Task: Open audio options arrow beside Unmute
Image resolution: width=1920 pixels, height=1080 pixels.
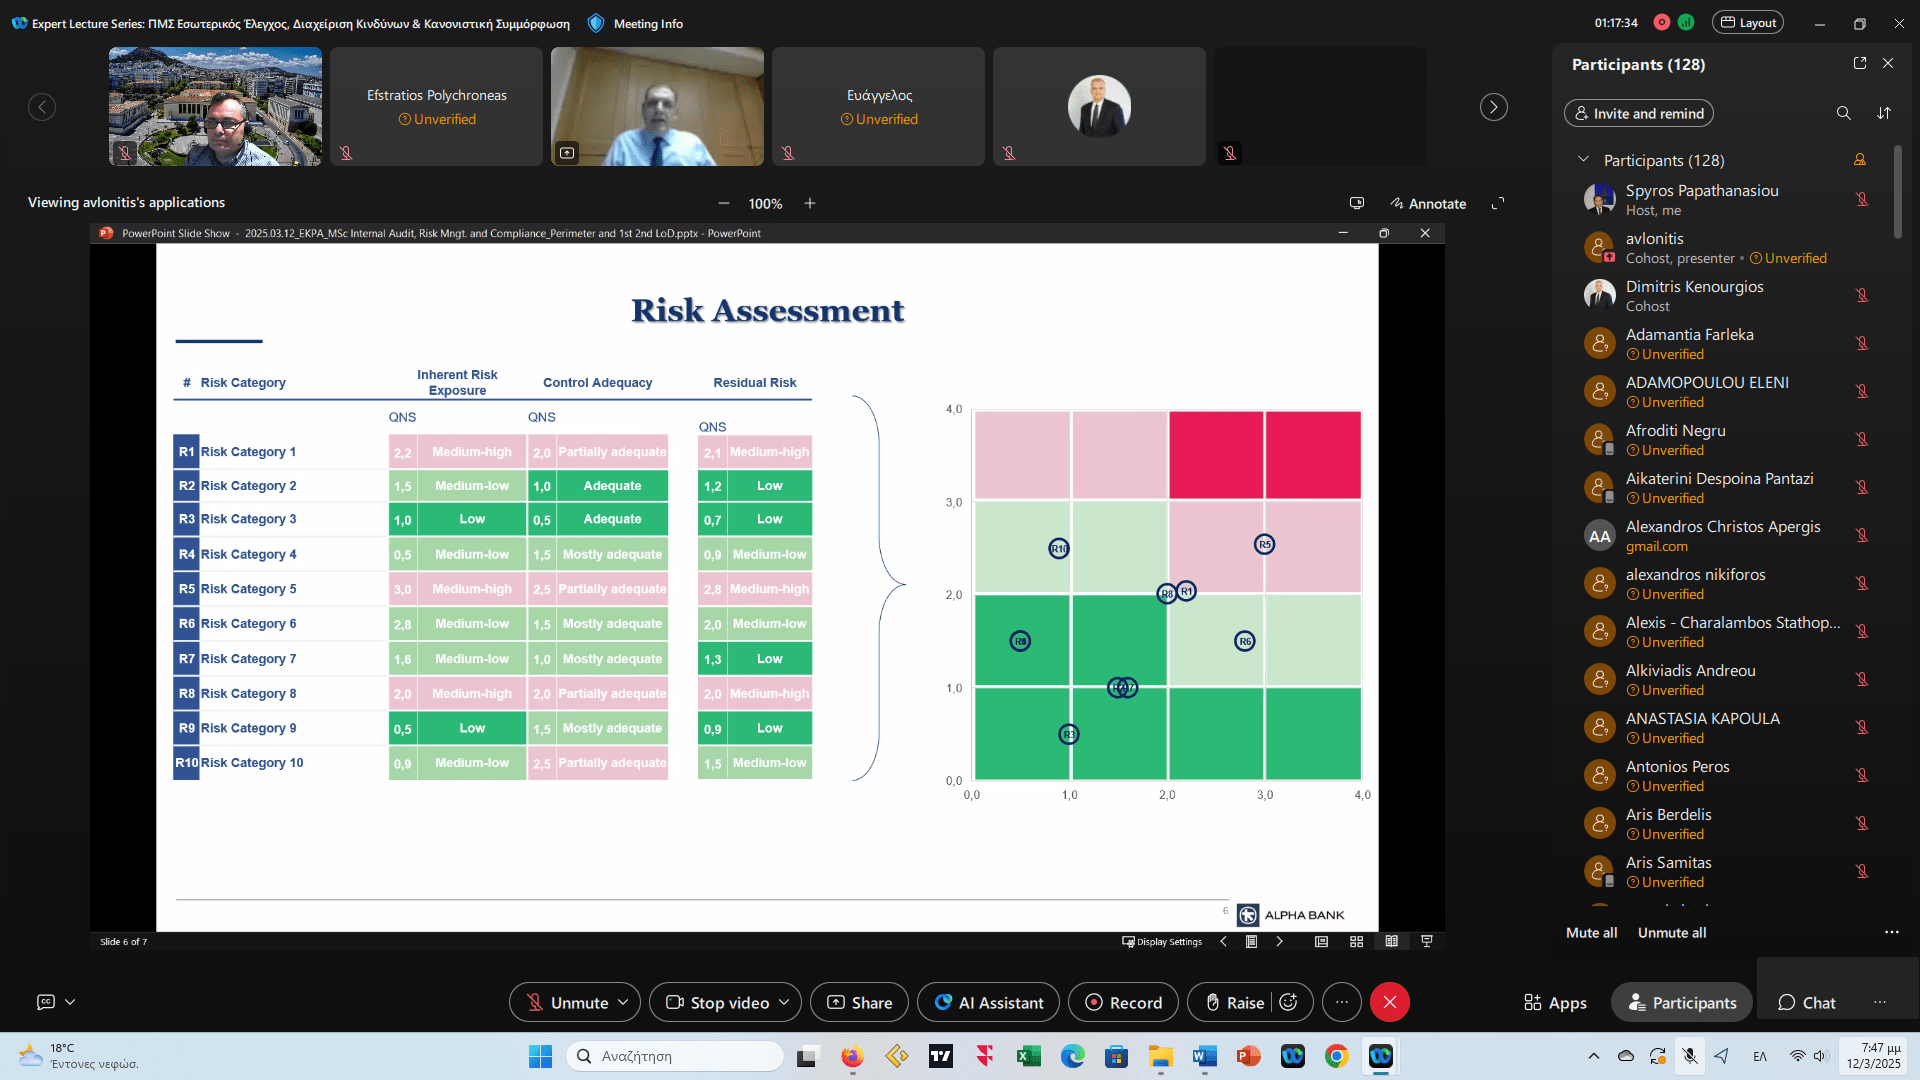Action: point(623,1002)
